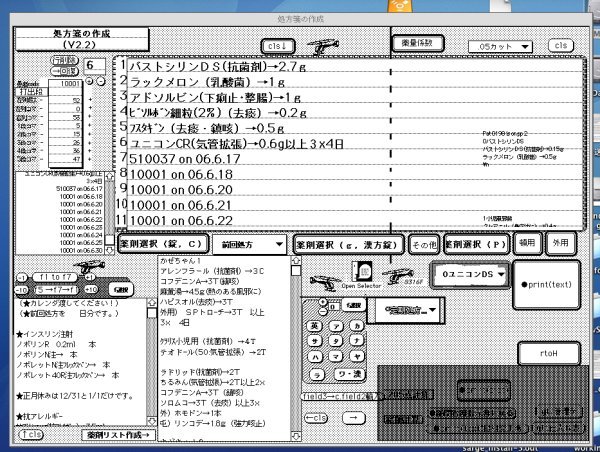
Task: Click the 薬剤選択（P）button
Action: (x=476, y=244)
